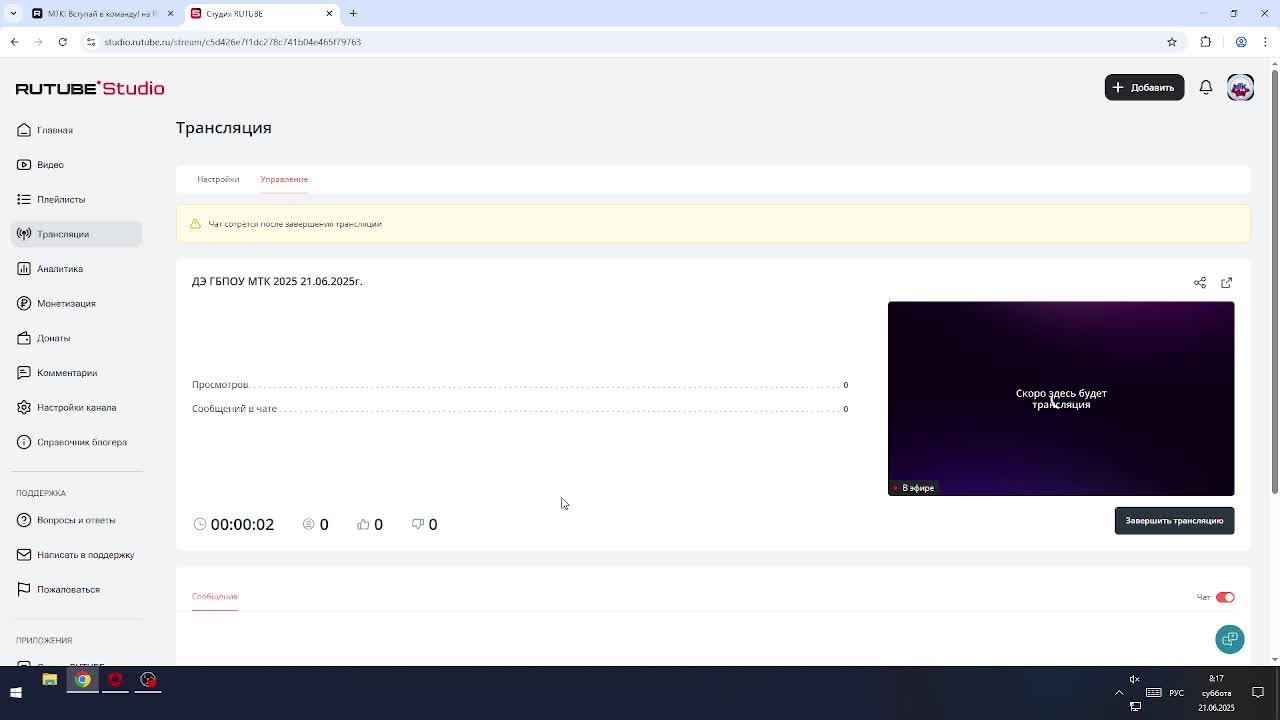Open Справочник блогера
The height and width of the screenshot is (720, 1280).
[82, 442]
